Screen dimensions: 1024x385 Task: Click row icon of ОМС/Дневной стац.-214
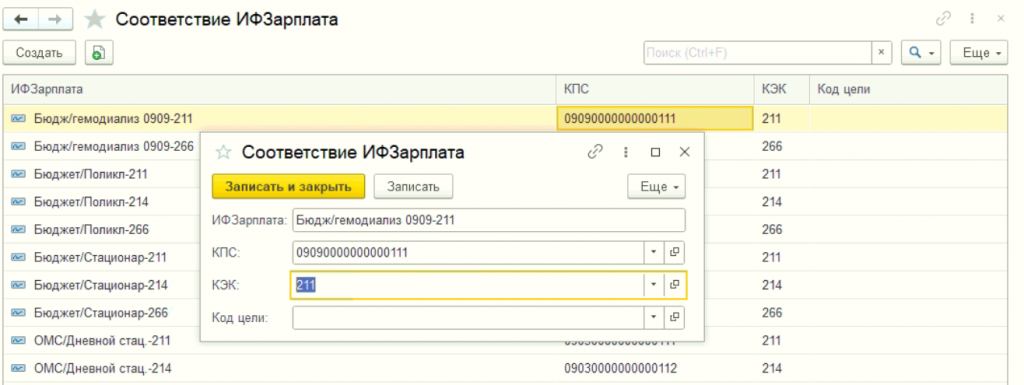18,369
